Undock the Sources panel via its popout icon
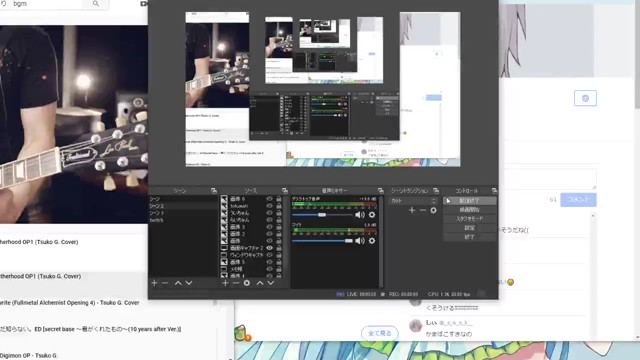This screenshot has height=360, width=640. [x=284, y=191]
